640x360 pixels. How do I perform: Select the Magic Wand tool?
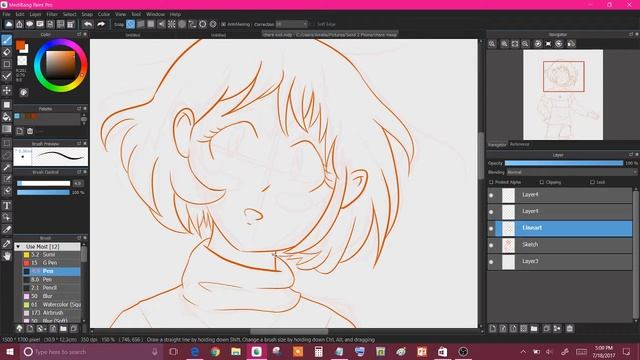(7, 167)
